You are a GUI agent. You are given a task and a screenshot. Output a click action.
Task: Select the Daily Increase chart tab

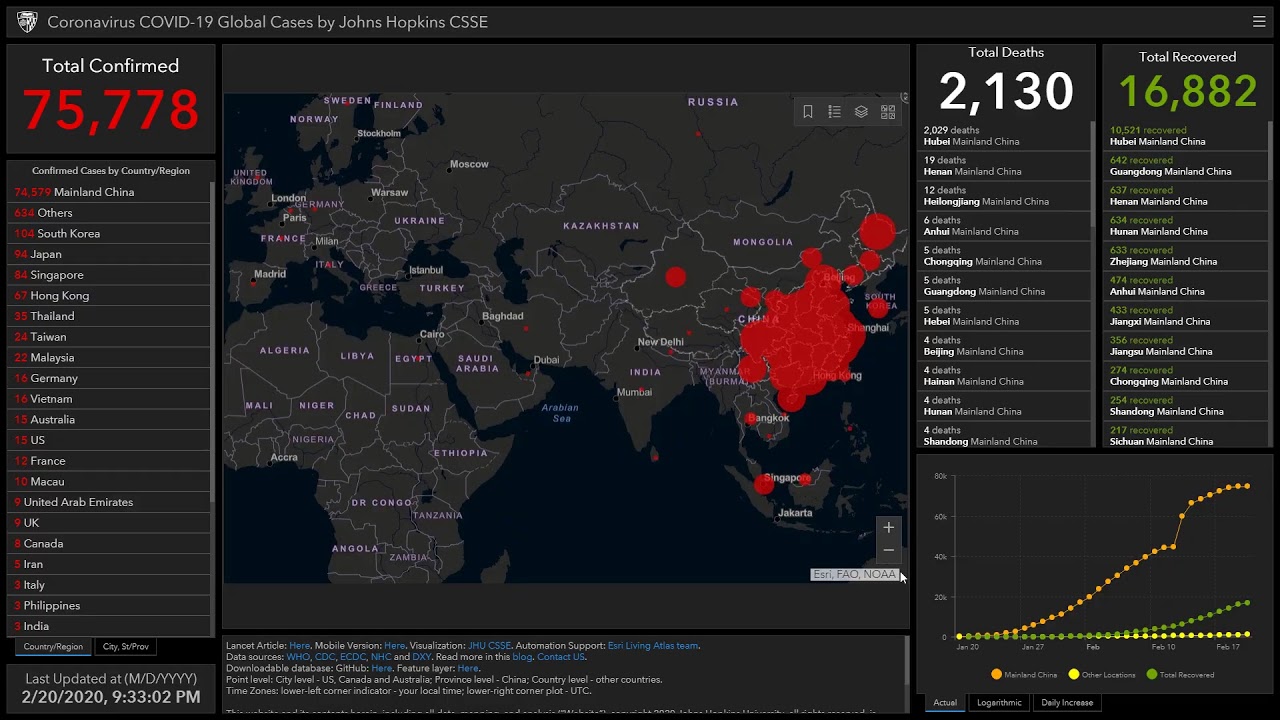coord(1067,703)
